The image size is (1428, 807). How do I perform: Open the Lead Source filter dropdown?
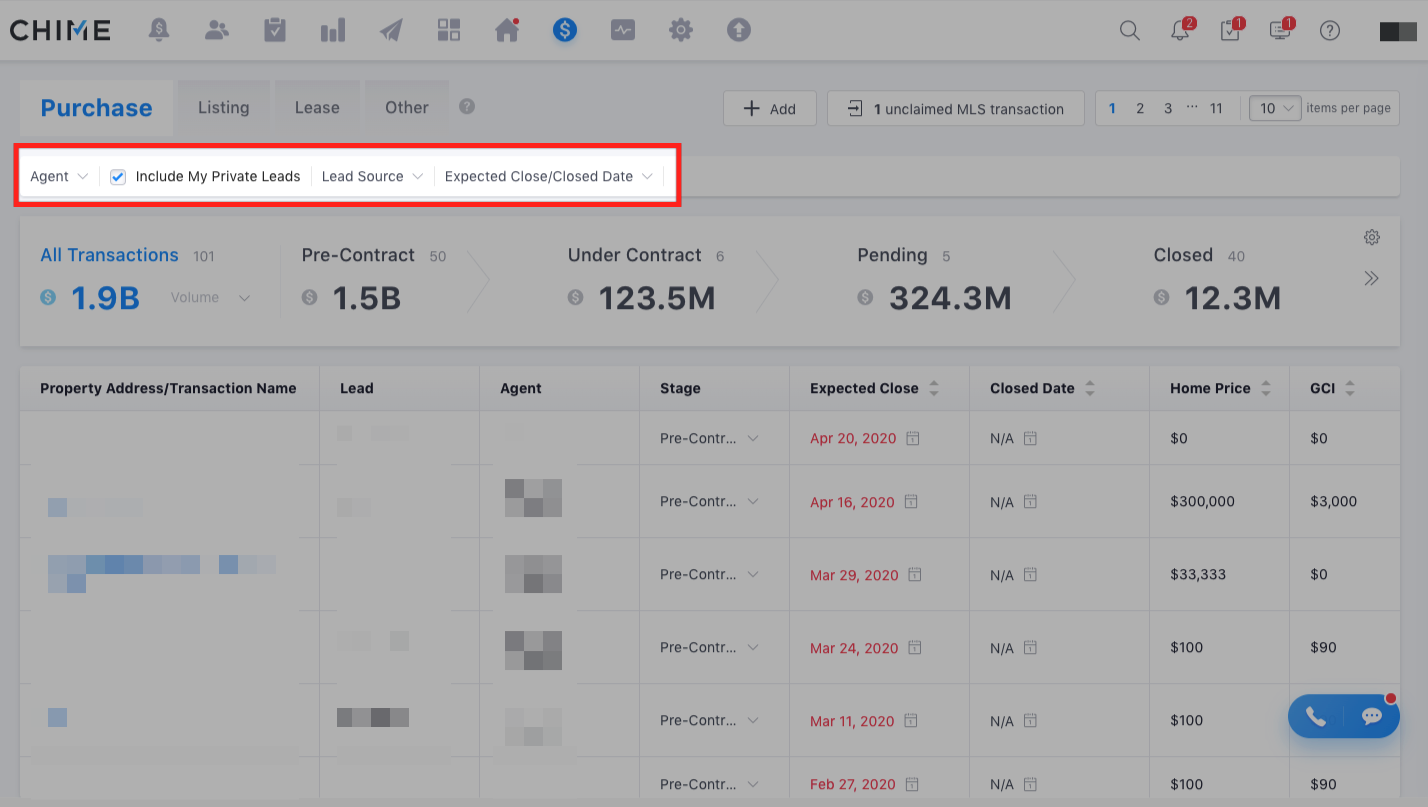pyautogui.click(x=371, y=176)
